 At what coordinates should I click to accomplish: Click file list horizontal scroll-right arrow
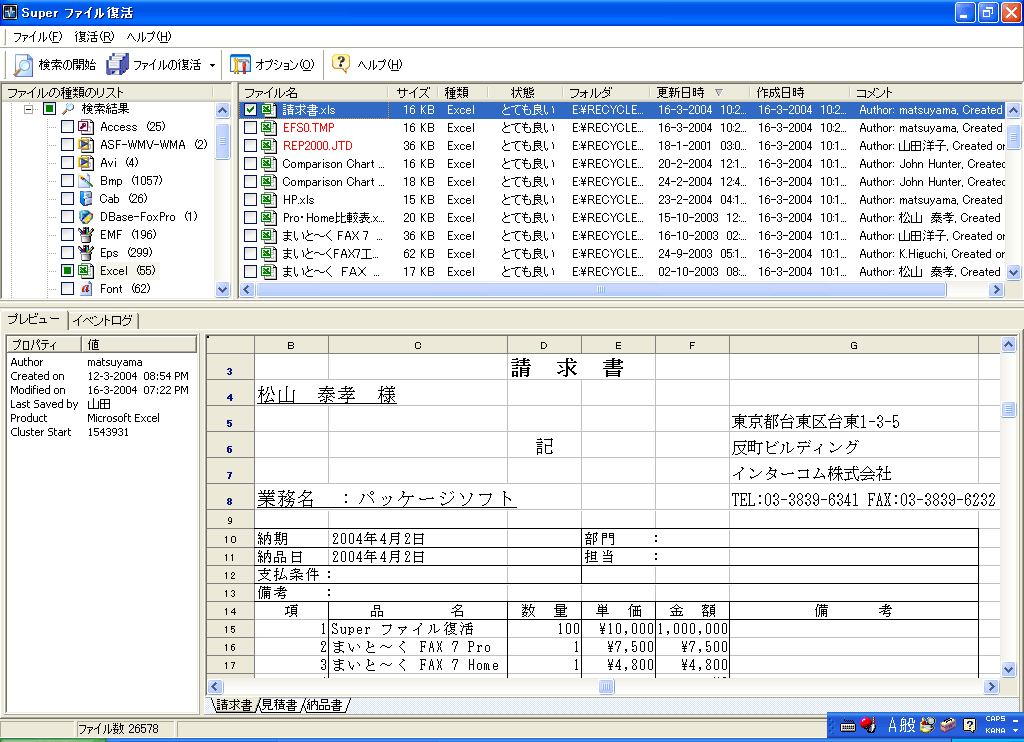tap(996, 289)
